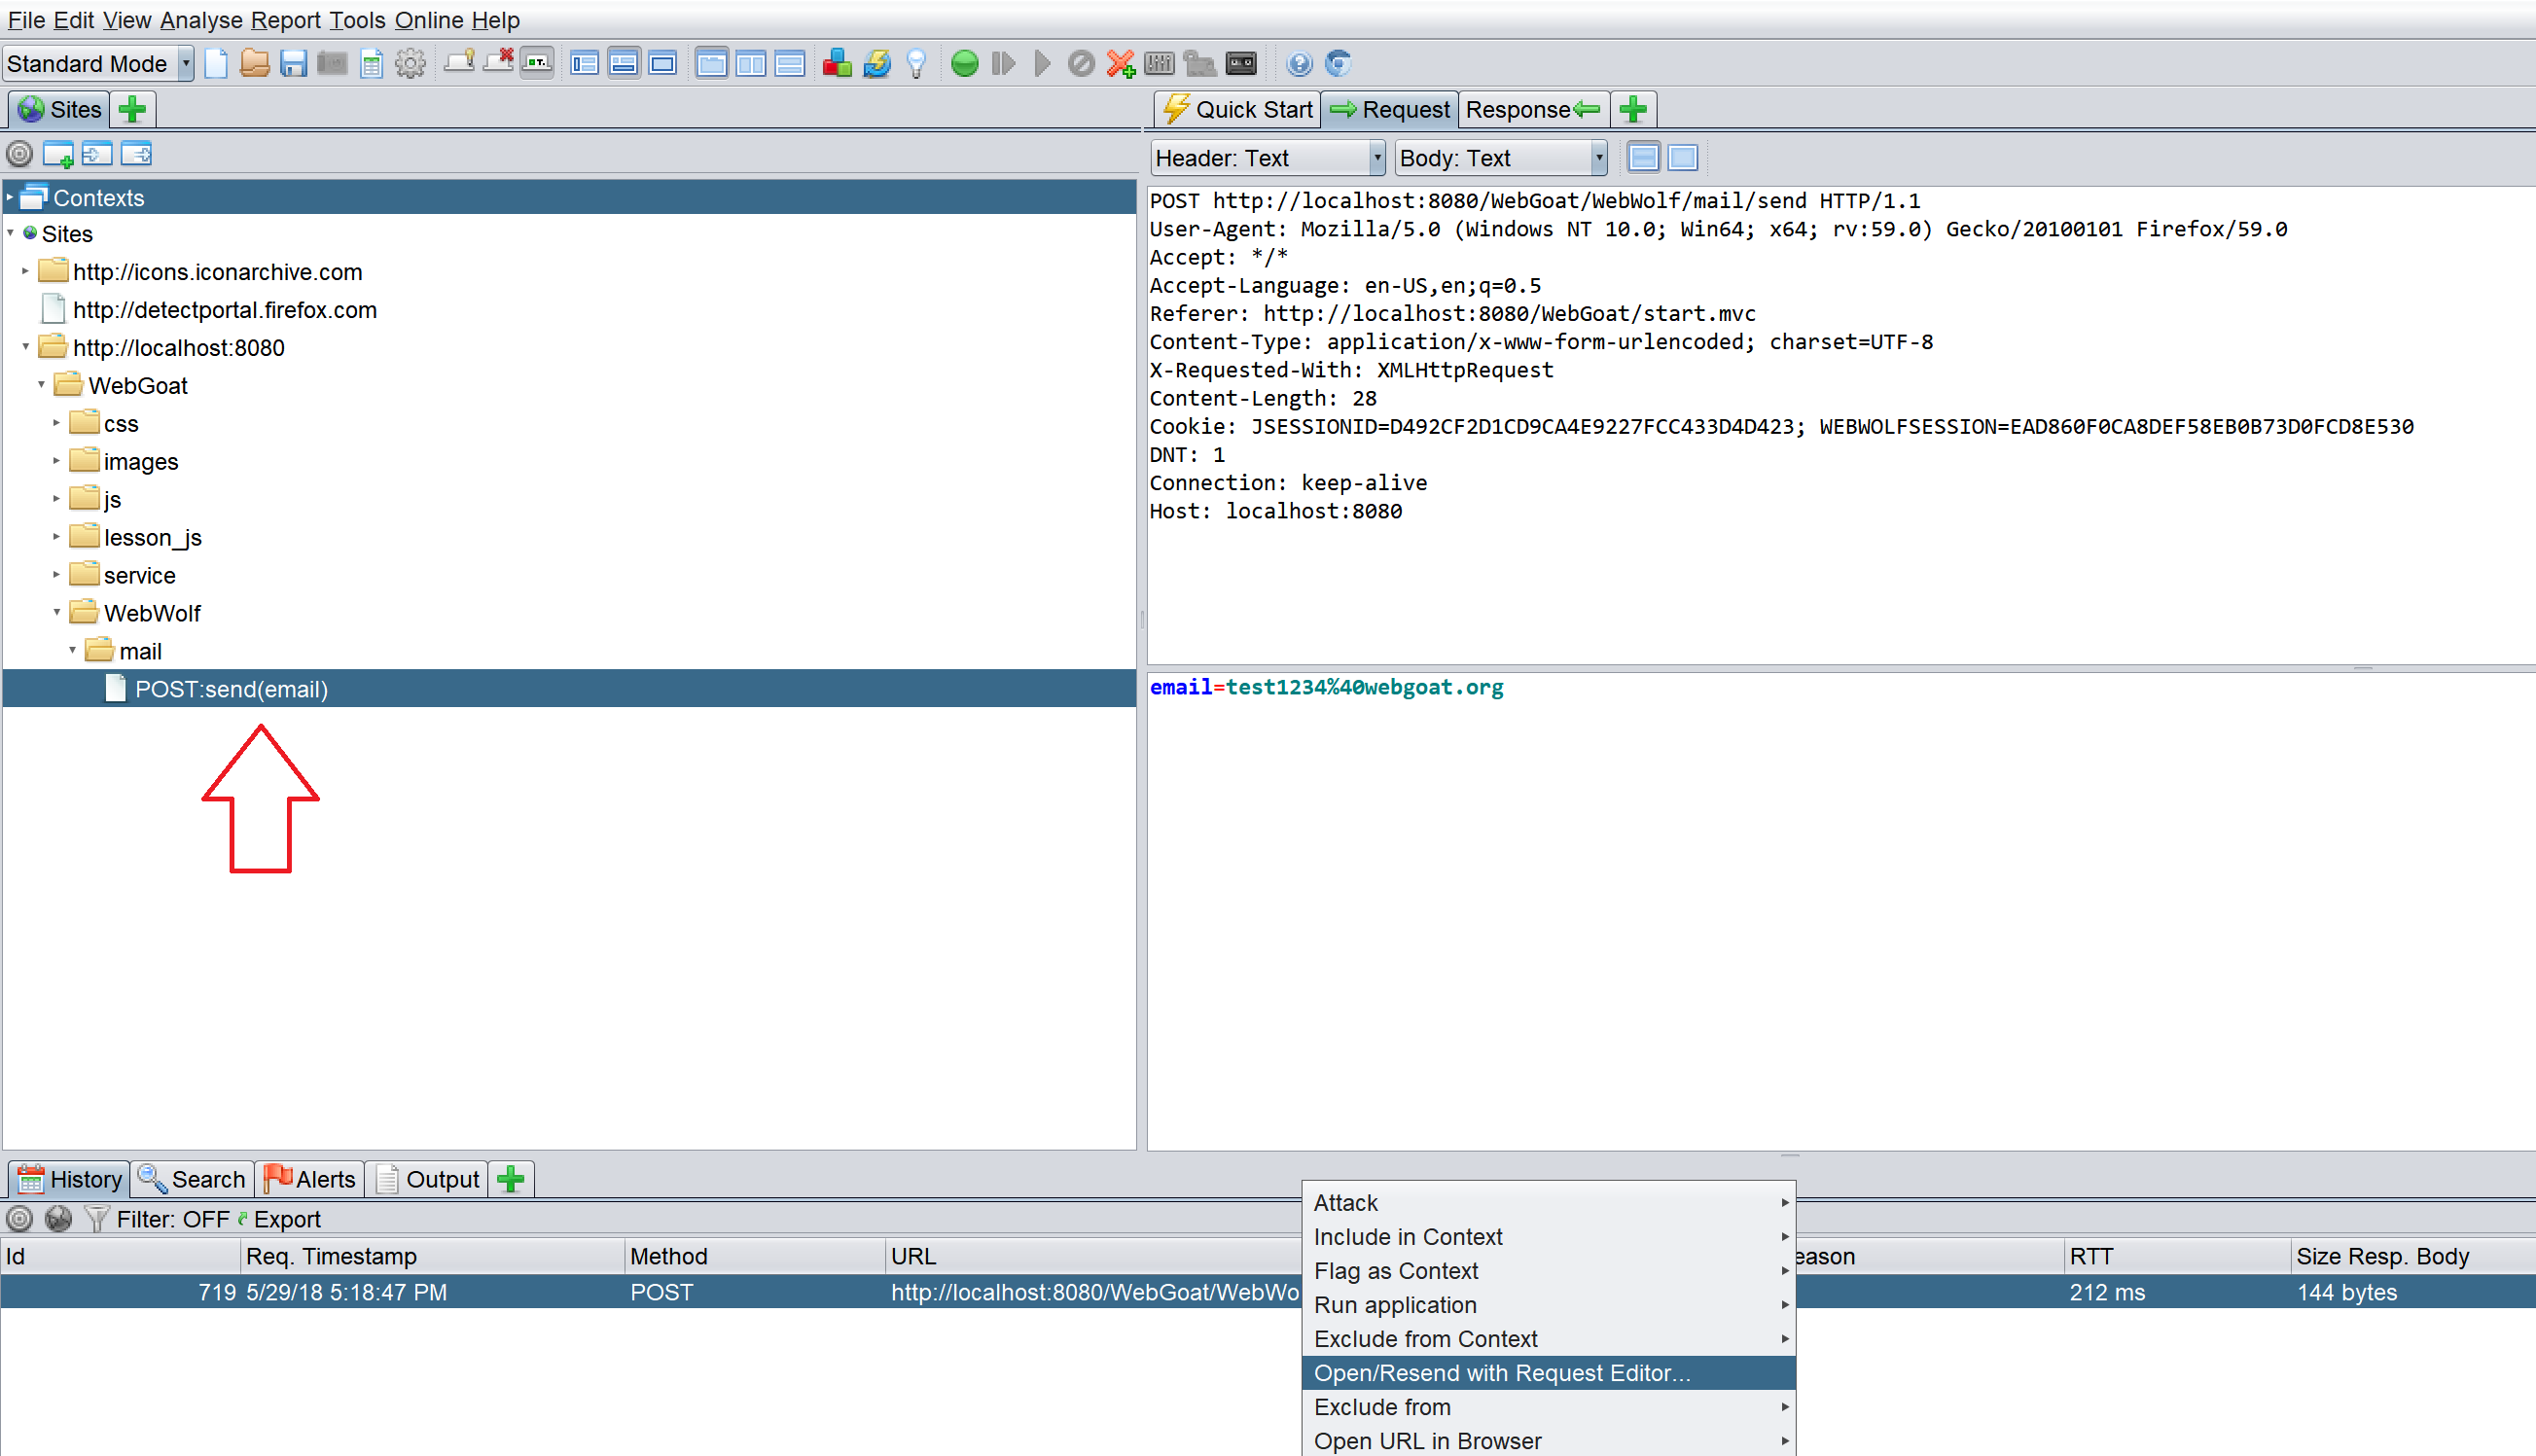Click the Open Session folder icon

(x=254, y=64)
